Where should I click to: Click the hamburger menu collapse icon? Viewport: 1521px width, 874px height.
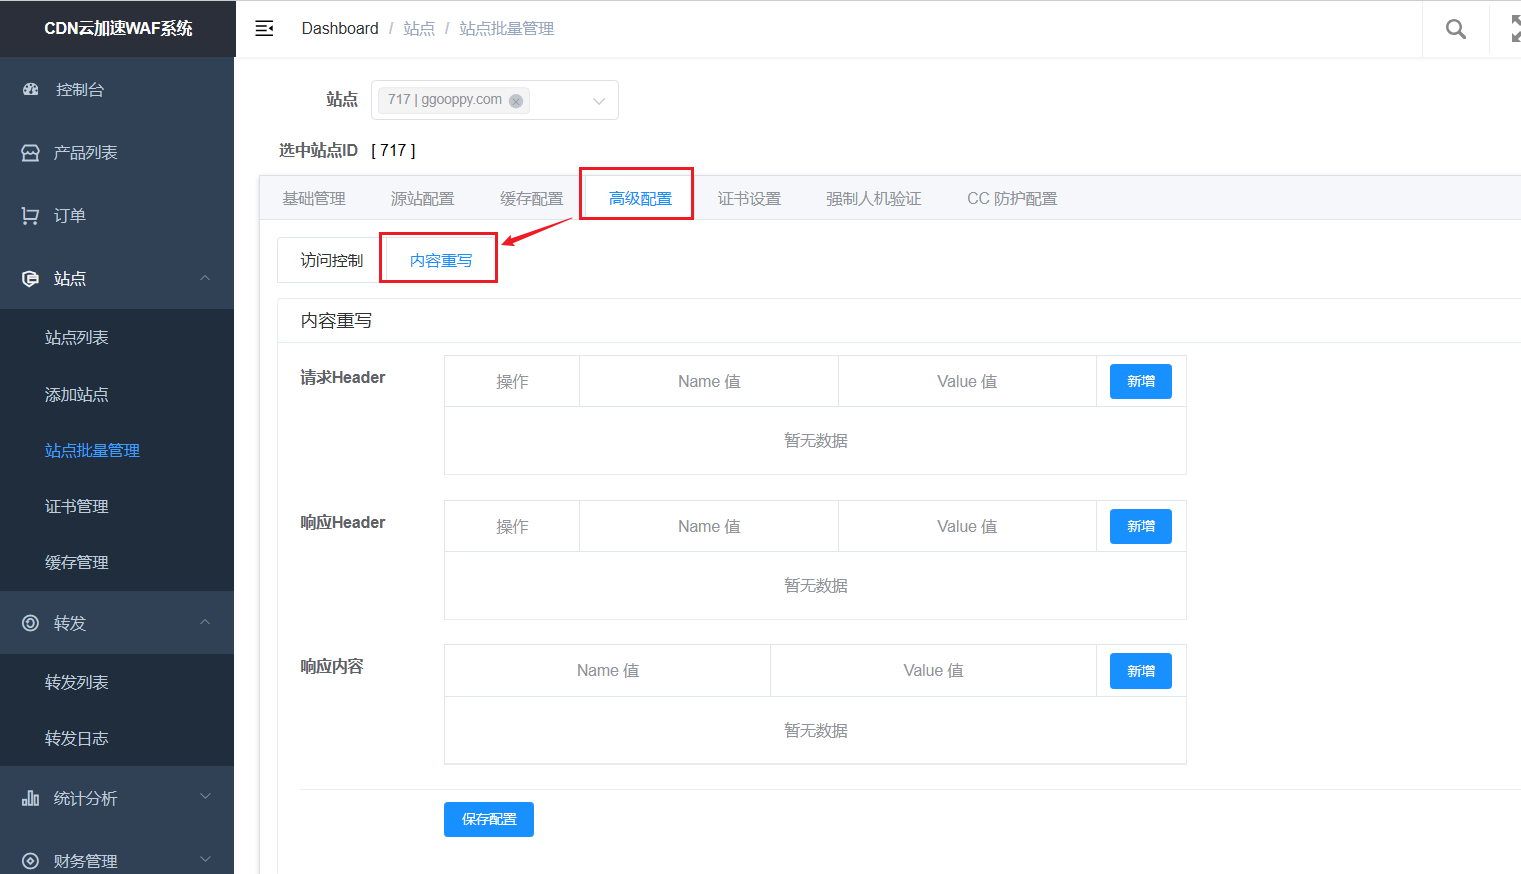coord(264,28)
